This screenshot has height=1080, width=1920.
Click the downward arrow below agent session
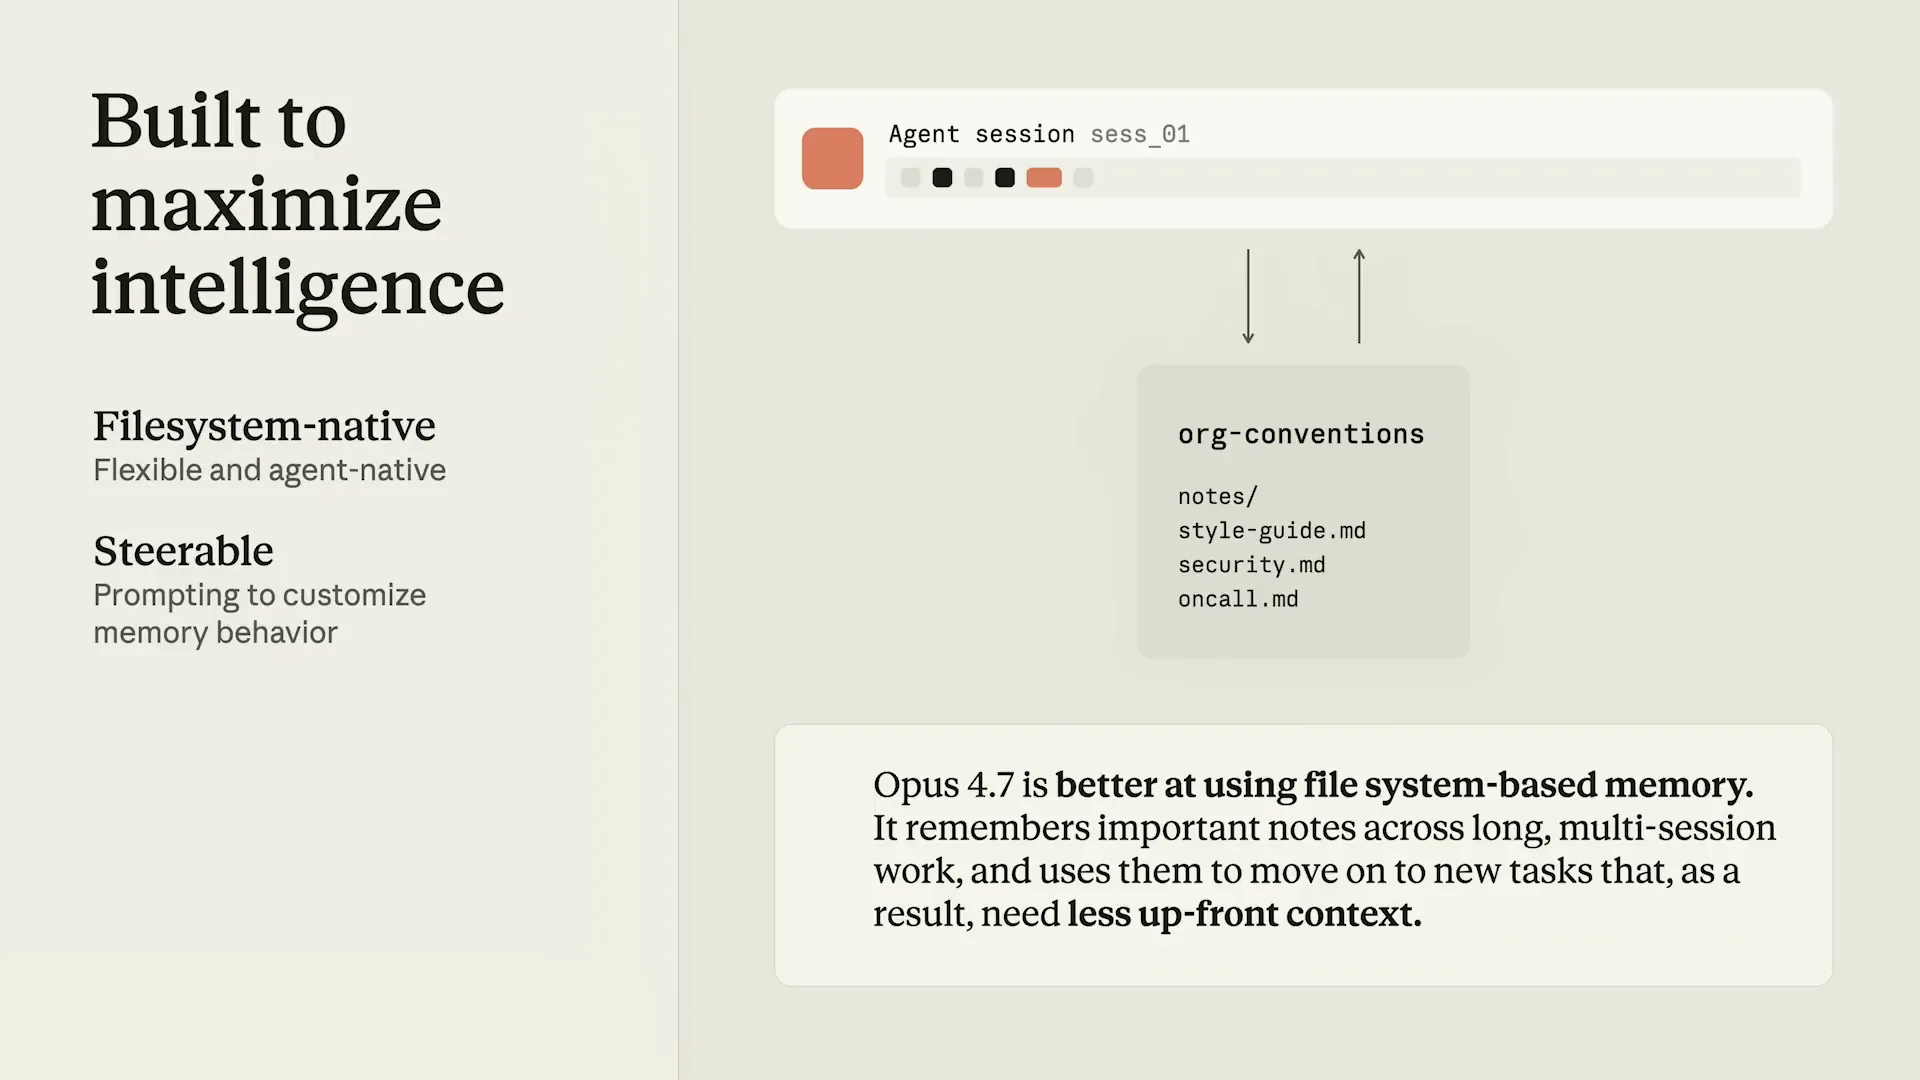click(x=1248, y=296)
